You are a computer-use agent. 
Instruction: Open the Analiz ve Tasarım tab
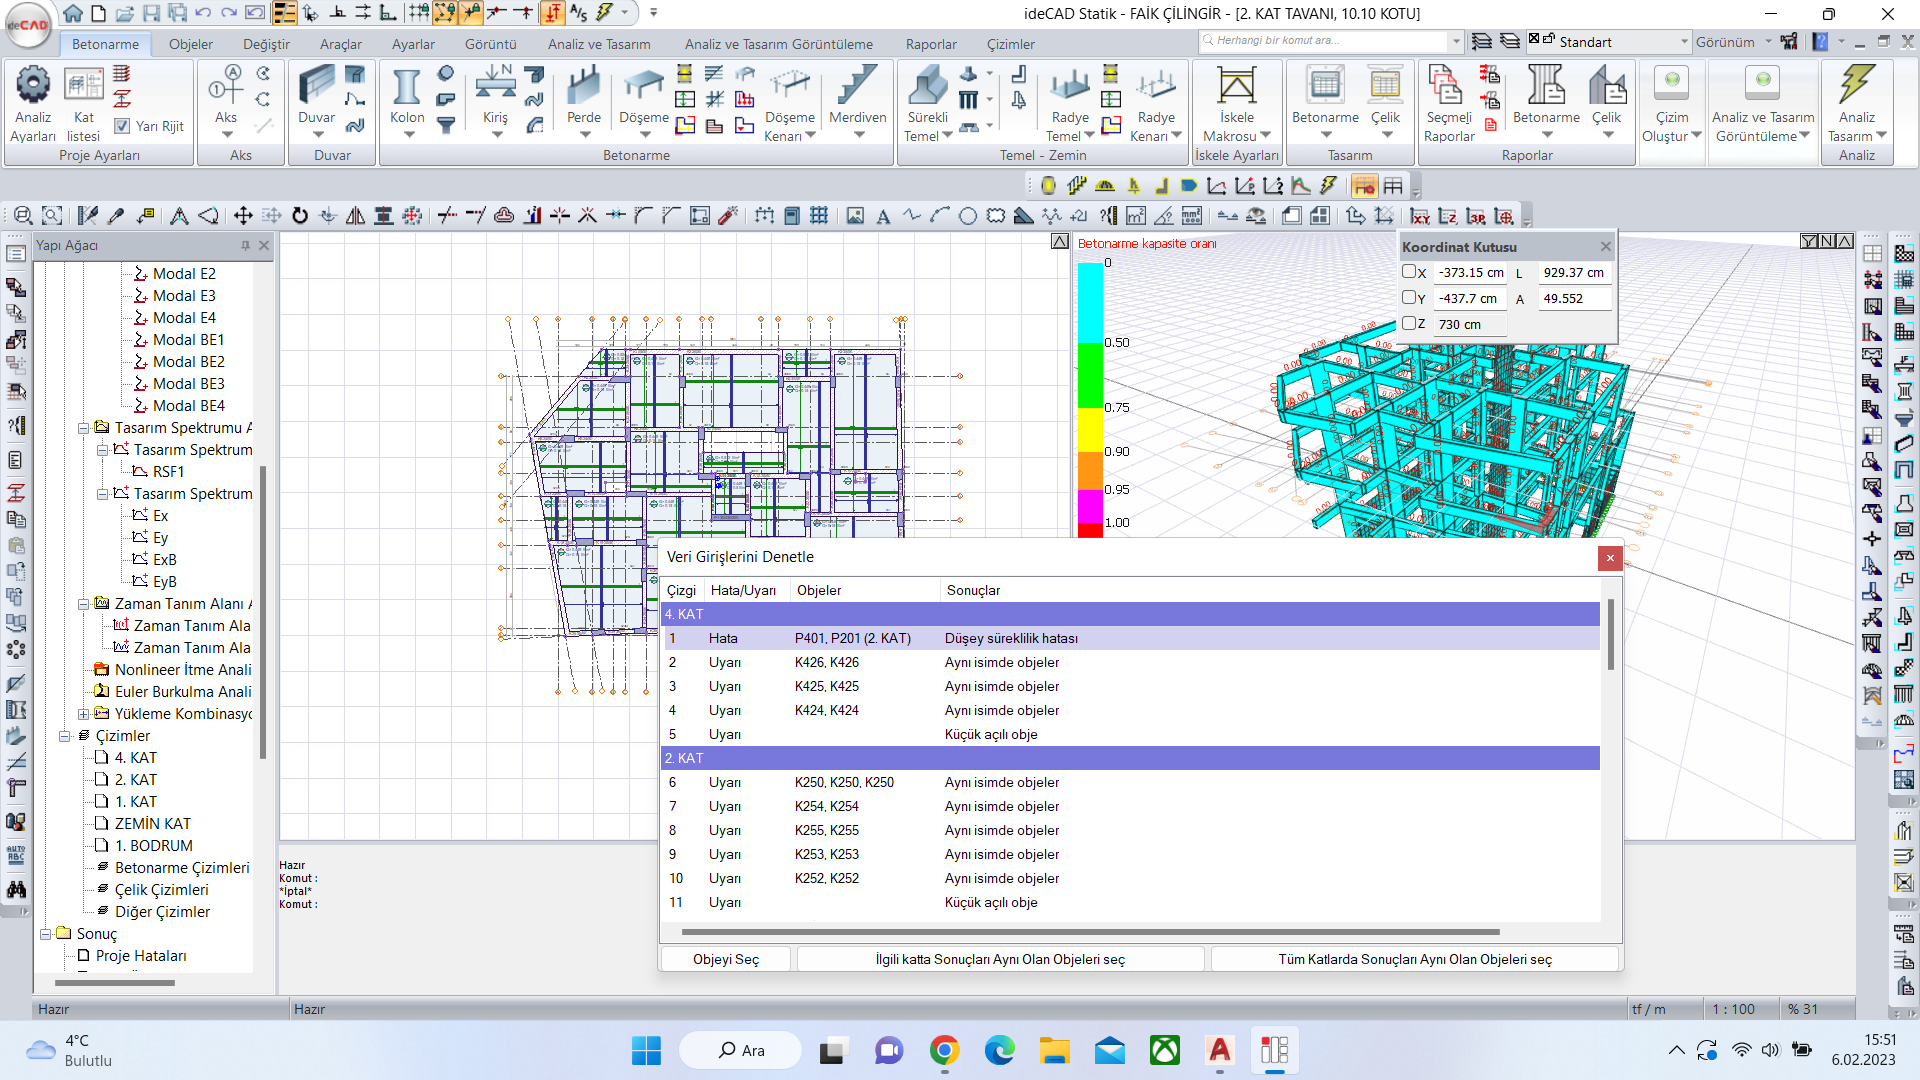pos(599,44)
